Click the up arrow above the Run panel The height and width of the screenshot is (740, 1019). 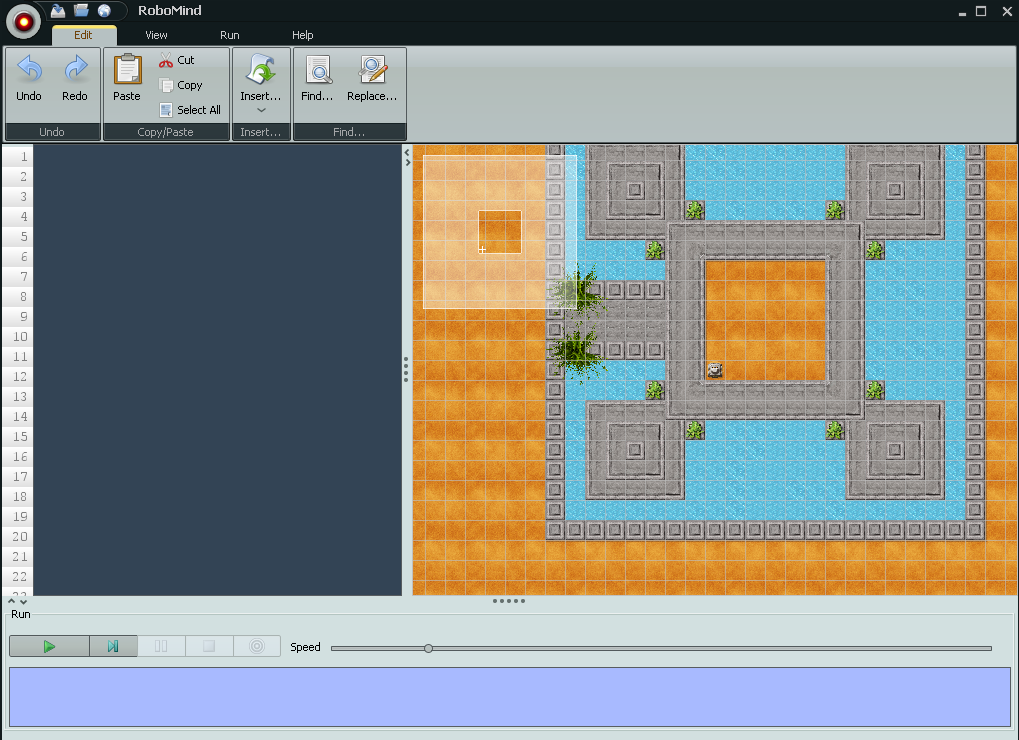pyautogui.click(x=12, y=602)
